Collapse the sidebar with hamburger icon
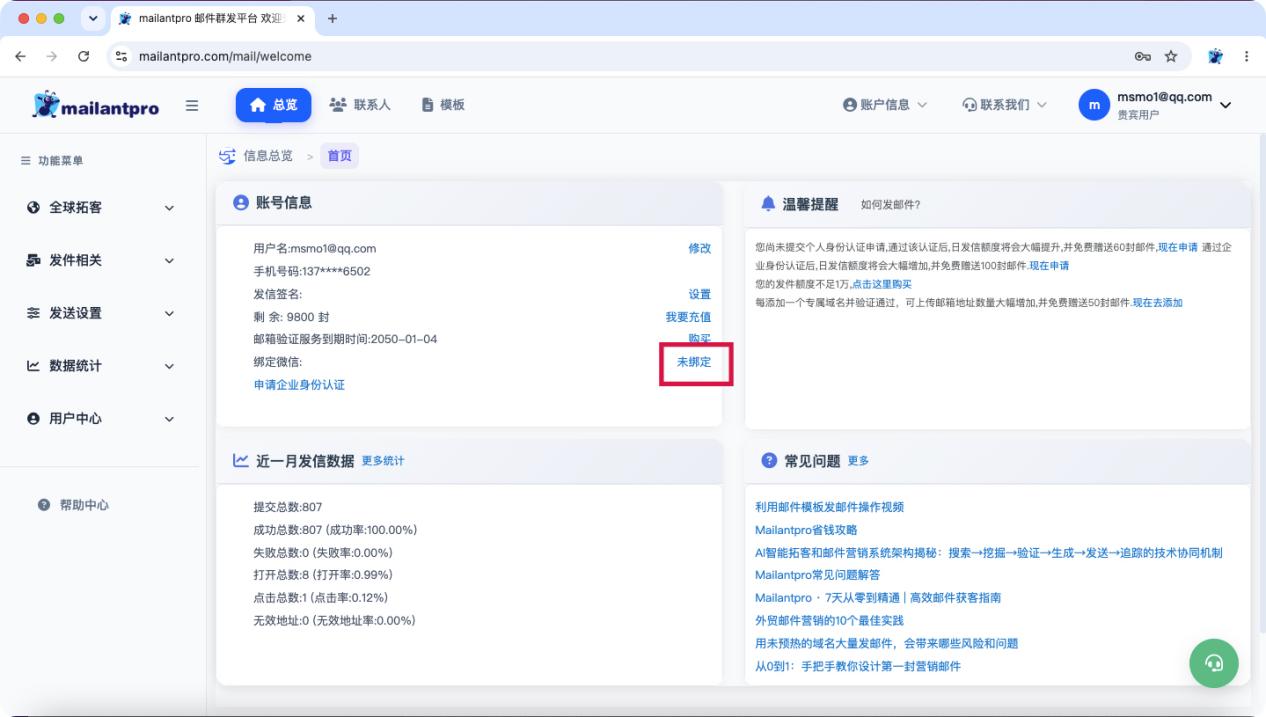Viewport: 1266px width, 717px height. point(191,105)
